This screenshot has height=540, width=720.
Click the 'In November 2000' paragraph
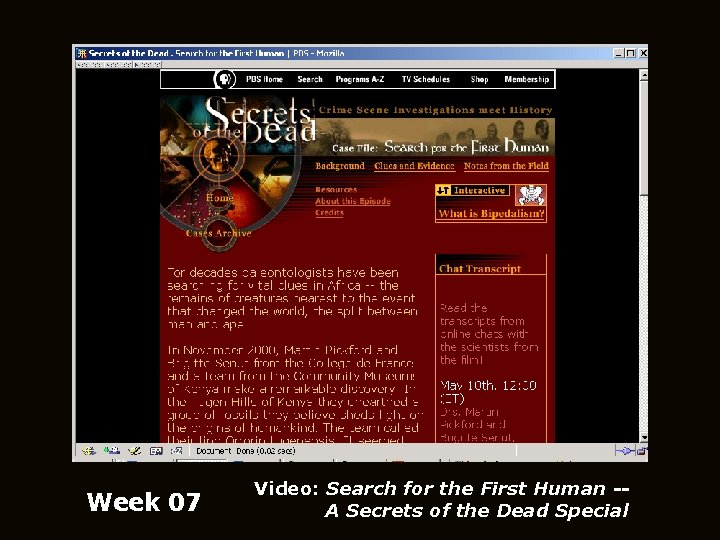pyautogui.click(x=295, y=395)
